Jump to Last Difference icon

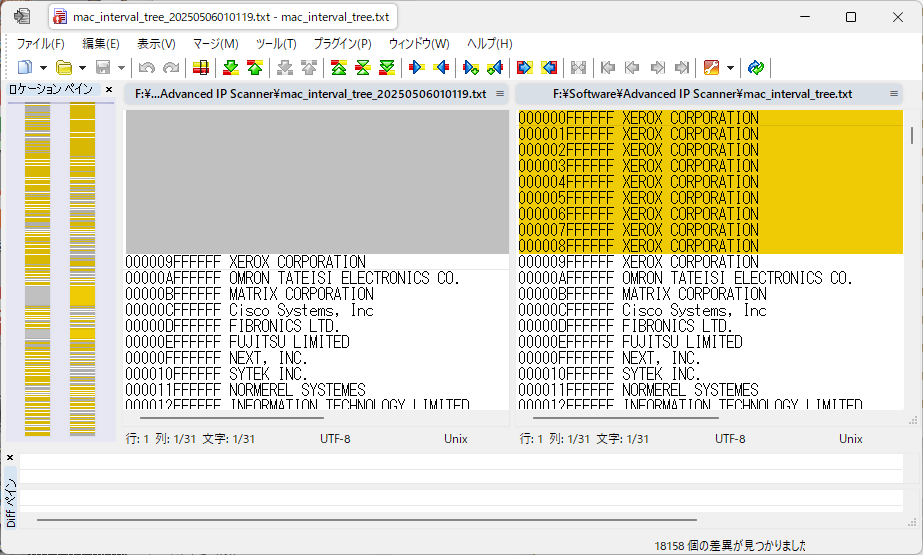(x=387, y=68)
